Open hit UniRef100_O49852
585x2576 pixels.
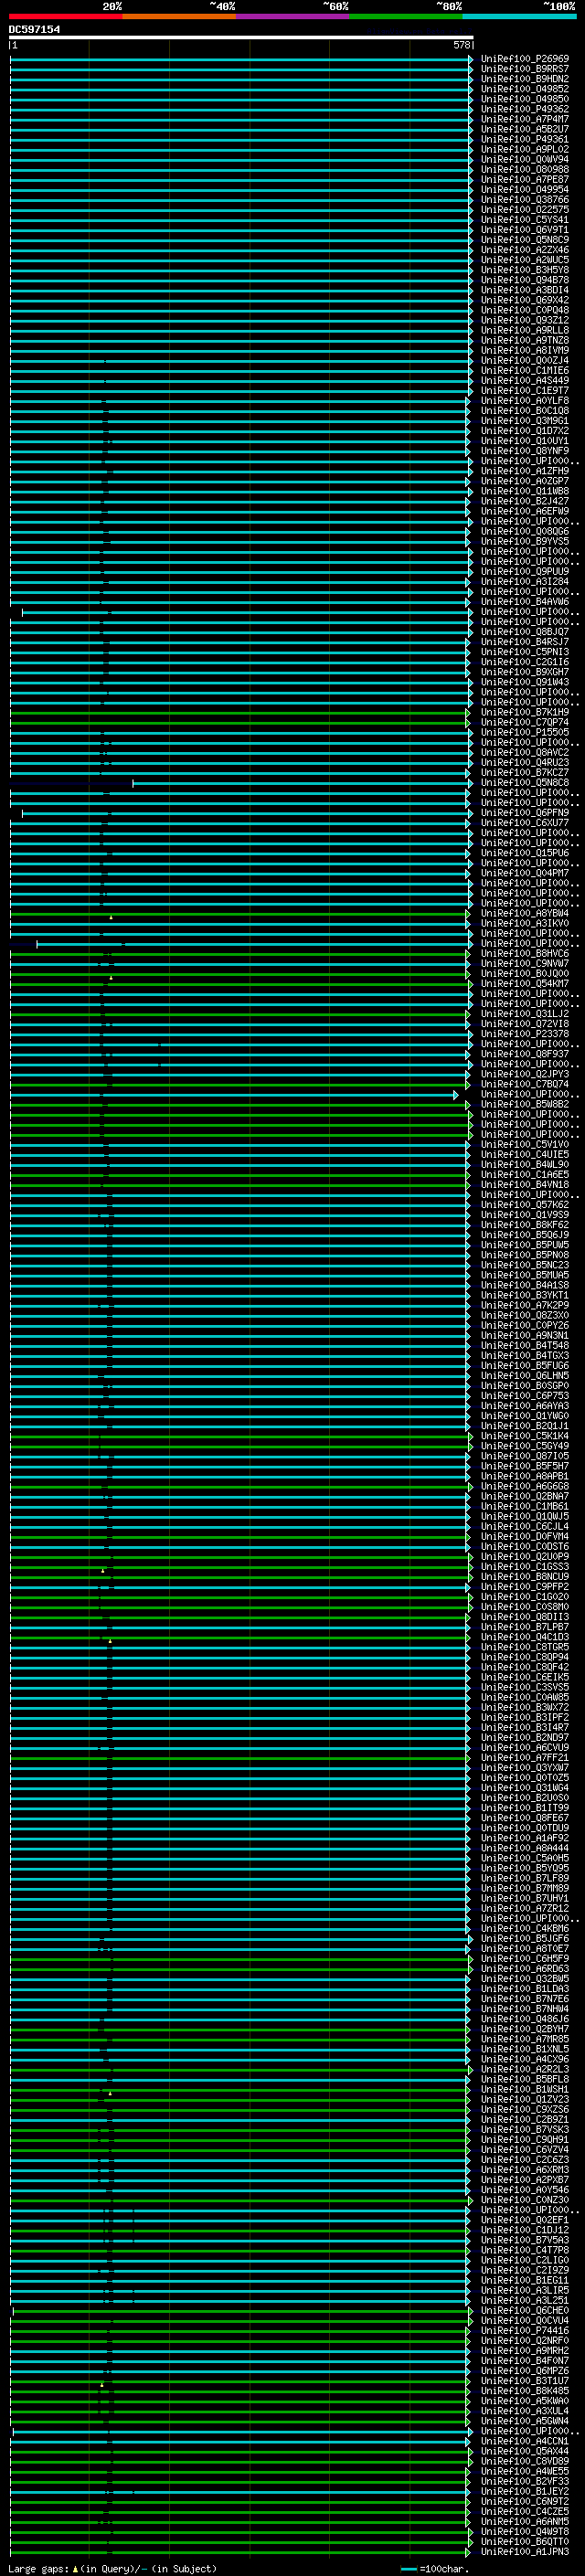pyautogui.click(x=524, y=89)
